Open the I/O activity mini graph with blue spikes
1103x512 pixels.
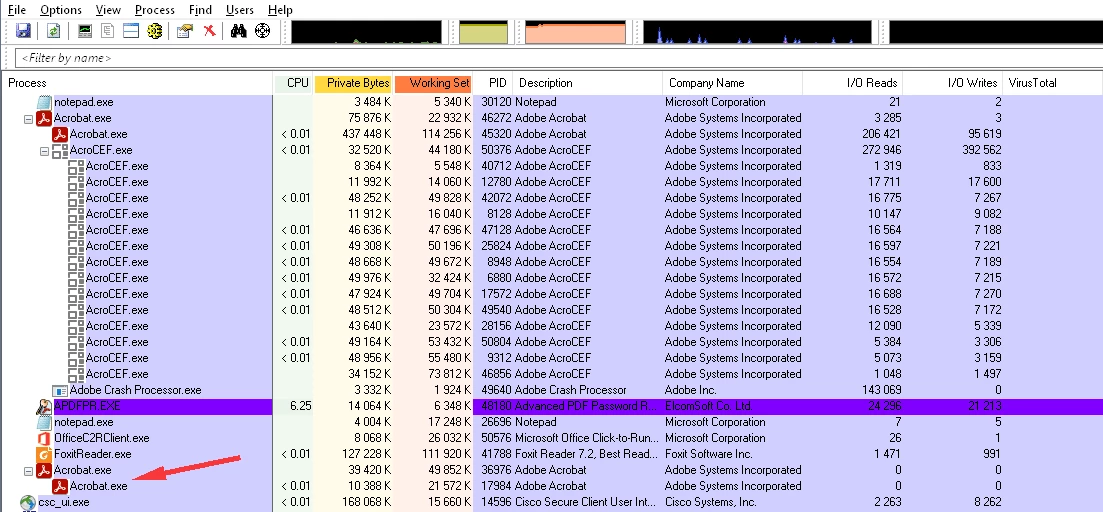click(x=758, y=32)
